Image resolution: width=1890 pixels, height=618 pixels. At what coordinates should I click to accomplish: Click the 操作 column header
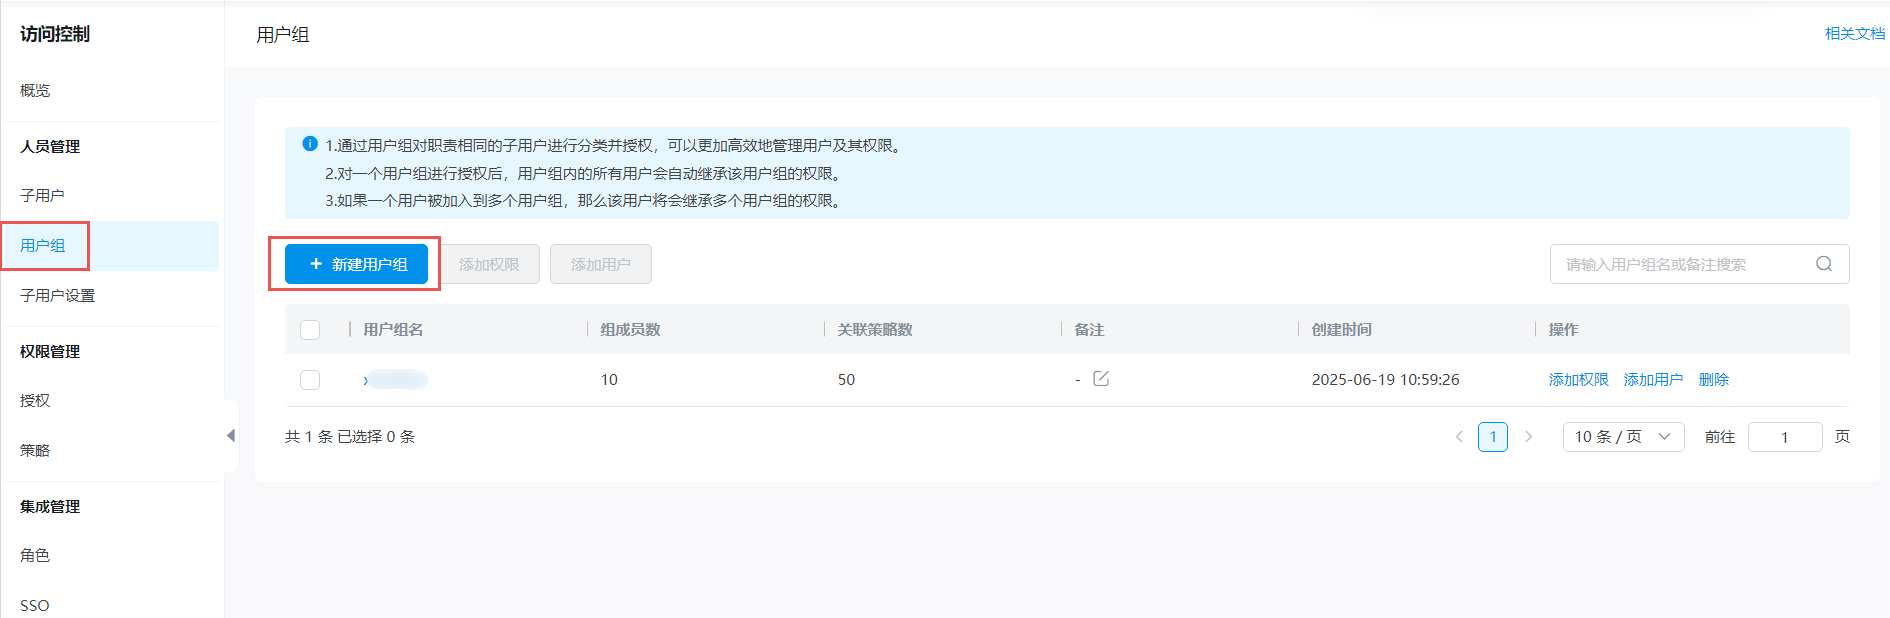click(x=1564, y=329)
